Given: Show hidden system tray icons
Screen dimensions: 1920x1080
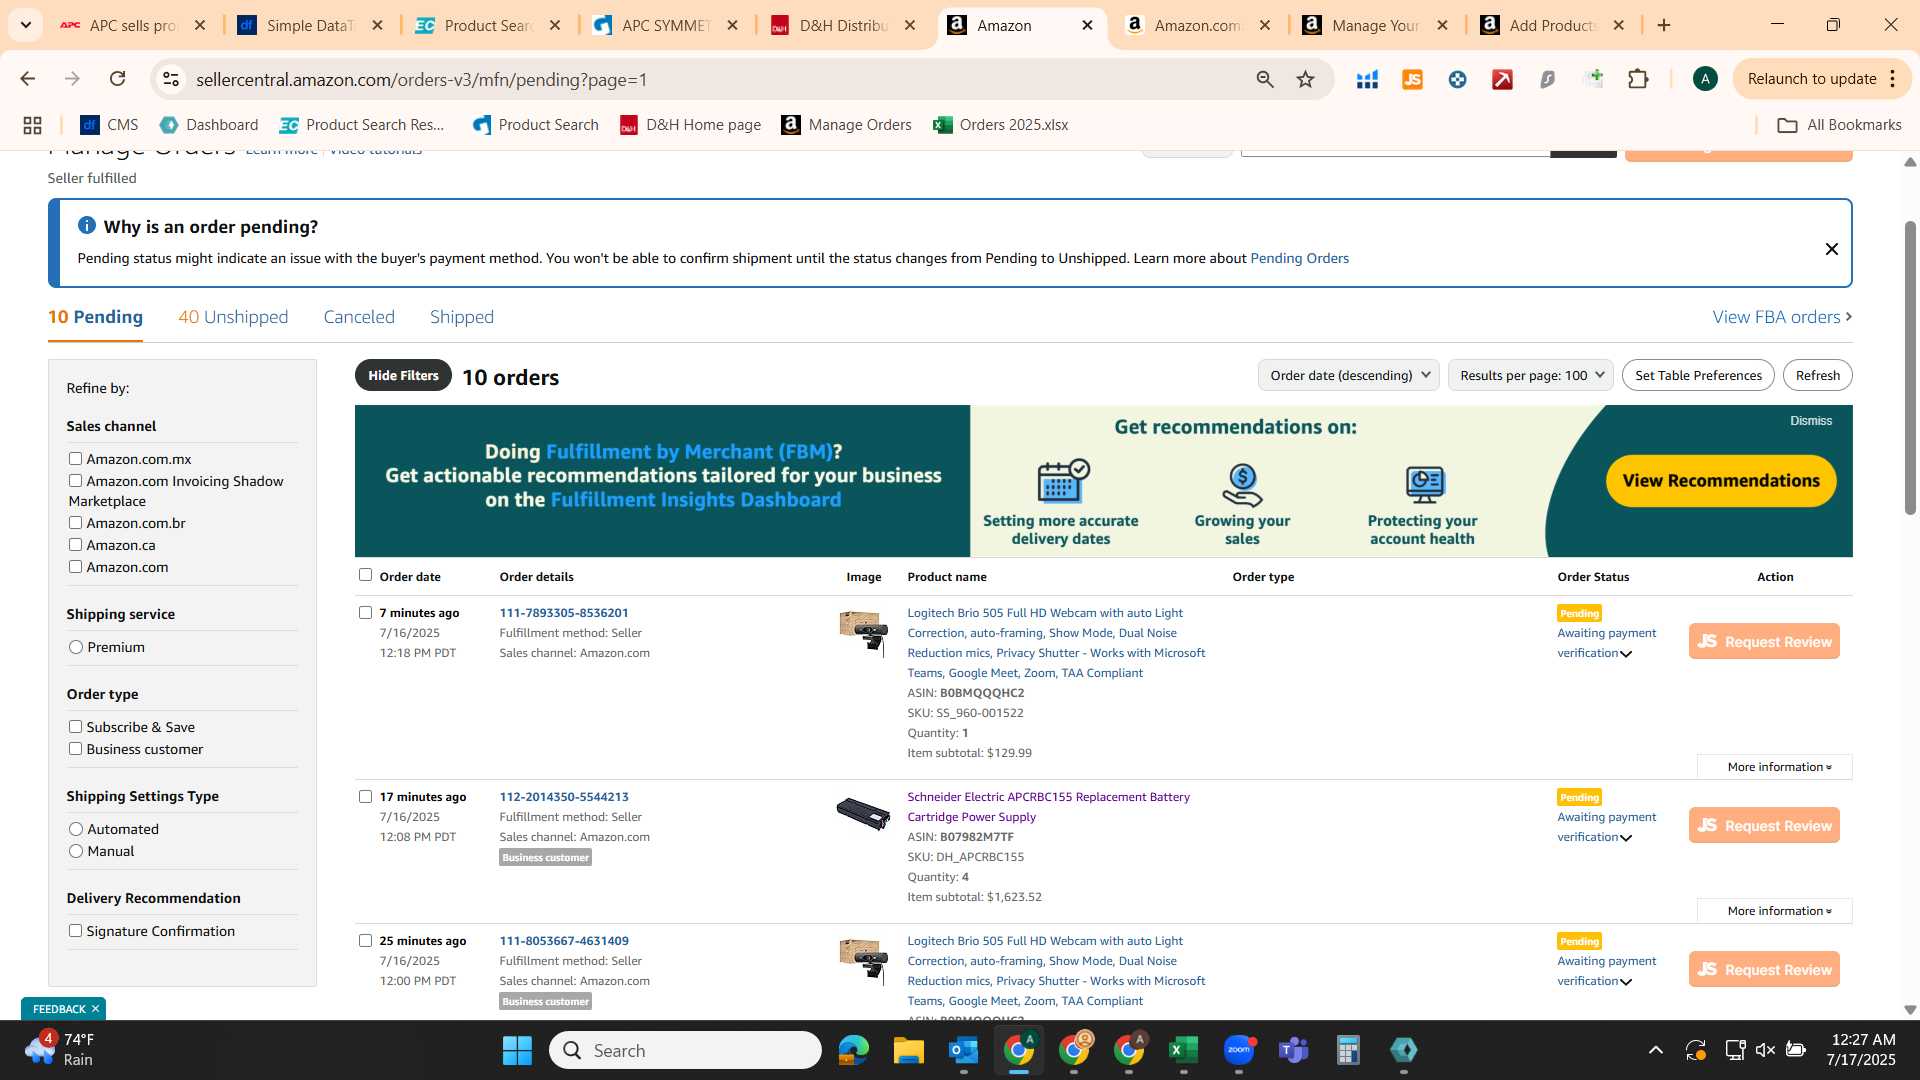Looking at the screenshot, I should click(1655, 1050).
